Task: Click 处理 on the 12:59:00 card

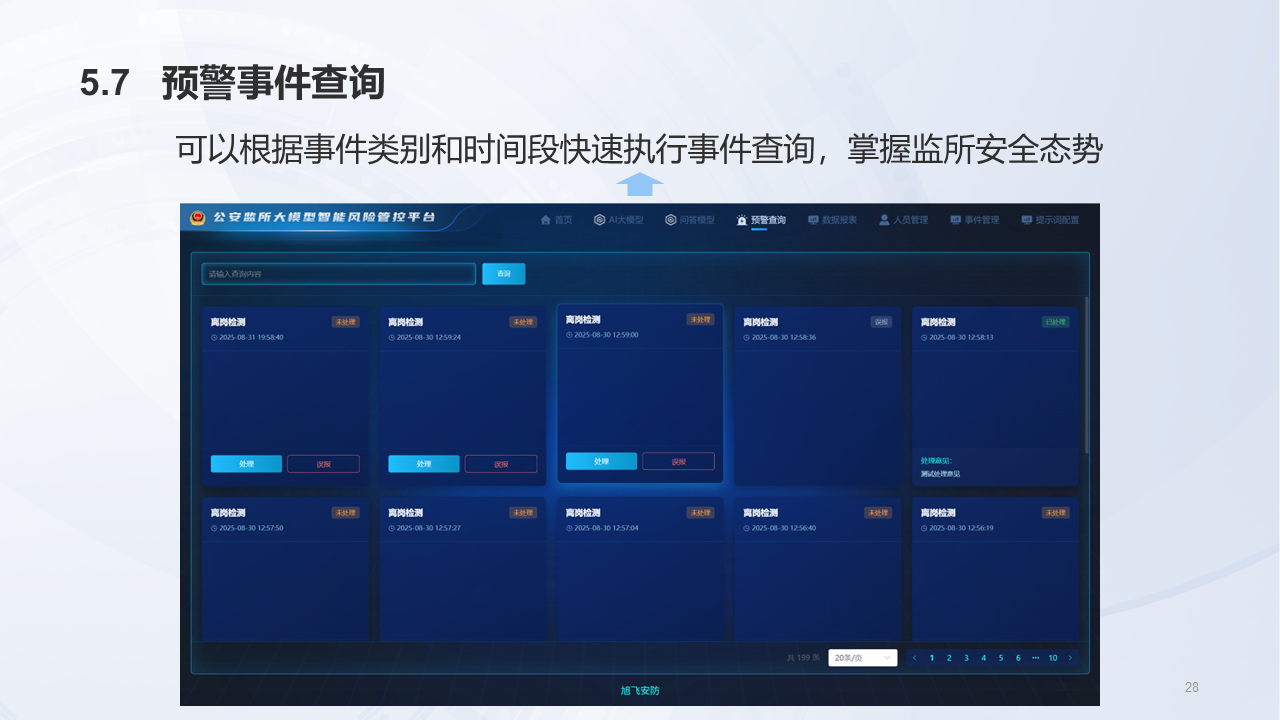Action: (601, 461)
